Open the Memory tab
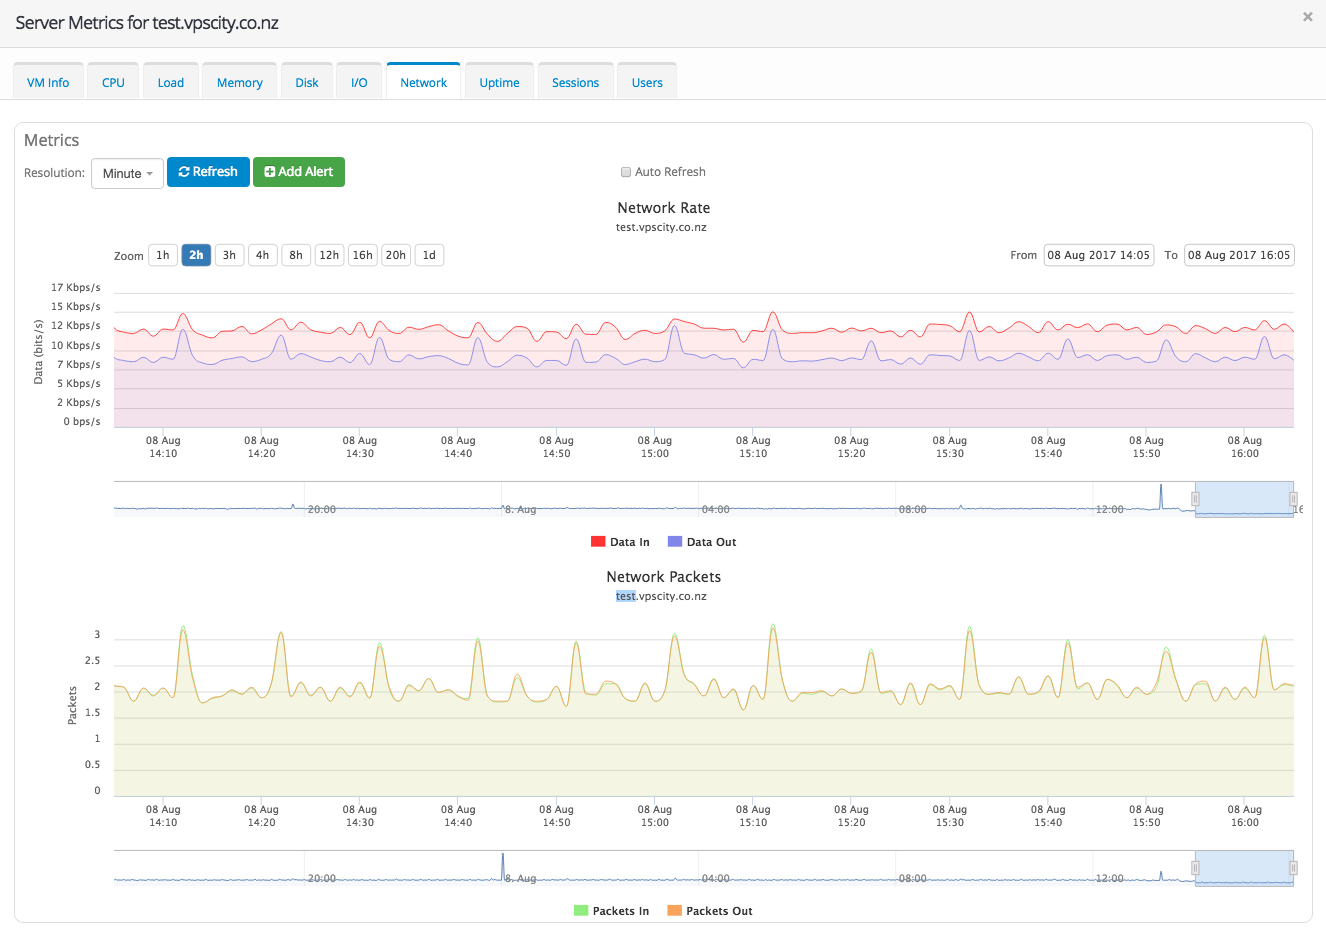Viewport: 1326px width, 930px height. (x=239, y=82)
